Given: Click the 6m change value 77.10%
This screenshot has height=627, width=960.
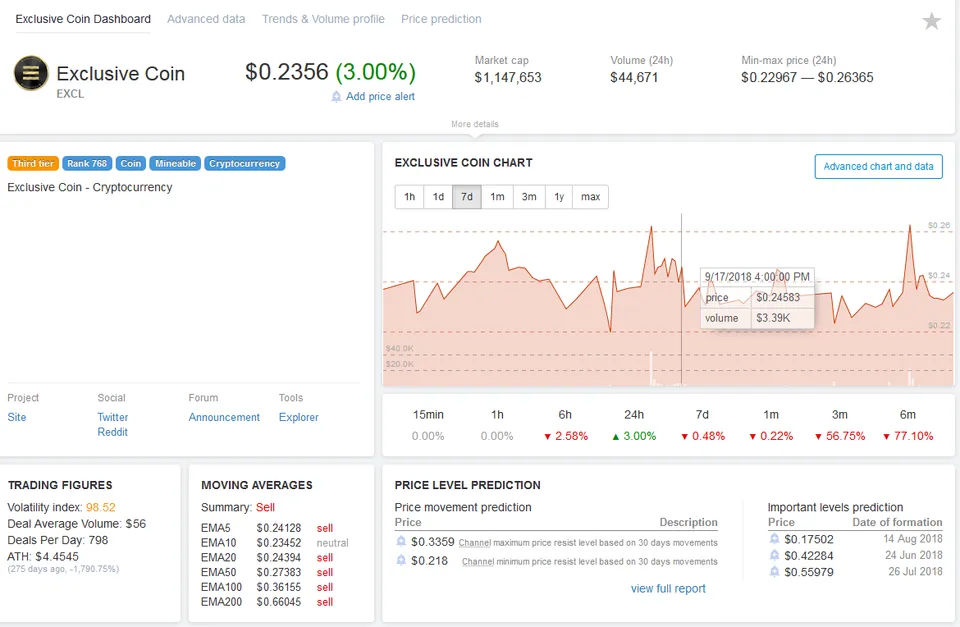Looking at the screenshot, I should pyautogui.click(x=908, y=436).
